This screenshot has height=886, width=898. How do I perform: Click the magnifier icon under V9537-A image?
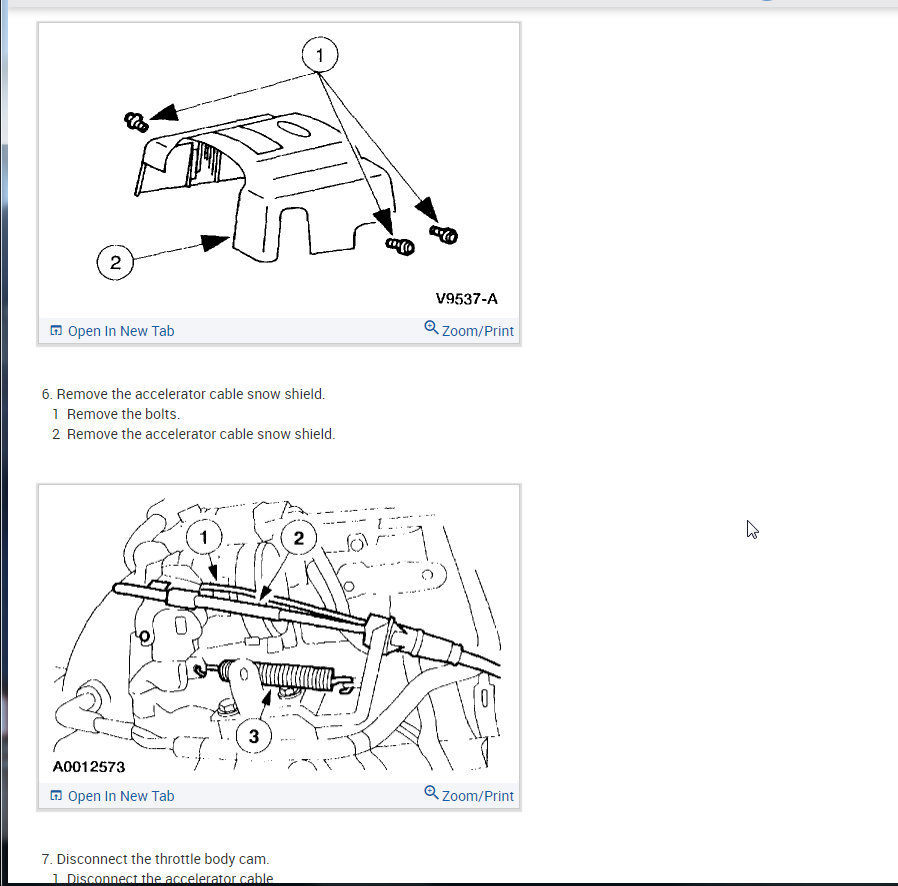(x=431, y=328)
